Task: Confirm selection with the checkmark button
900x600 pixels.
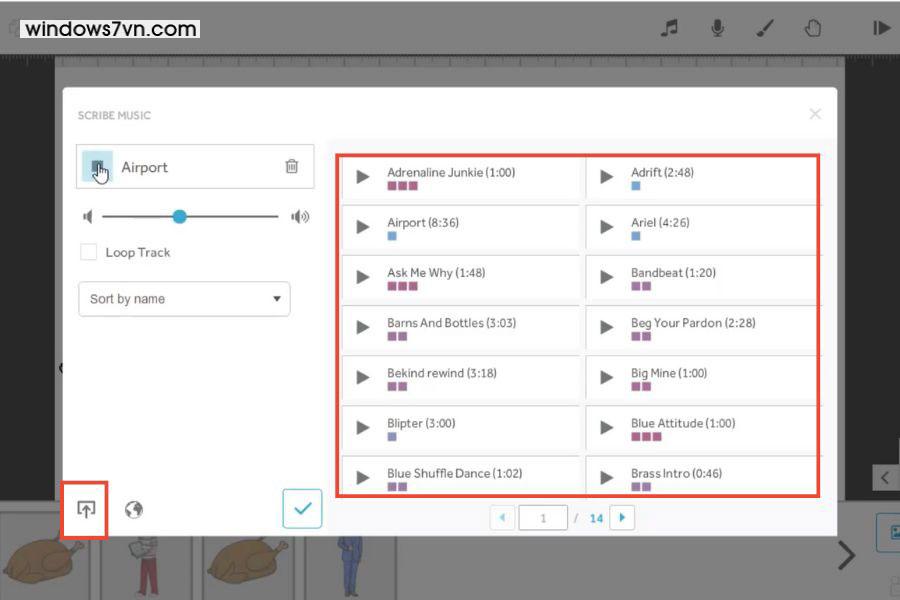Action: (302, 509)
